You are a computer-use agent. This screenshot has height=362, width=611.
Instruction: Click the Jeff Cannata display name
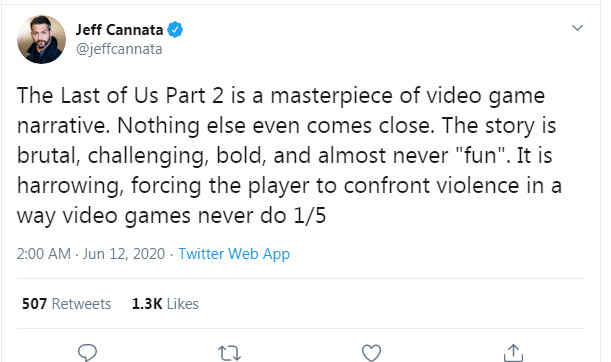119,30
